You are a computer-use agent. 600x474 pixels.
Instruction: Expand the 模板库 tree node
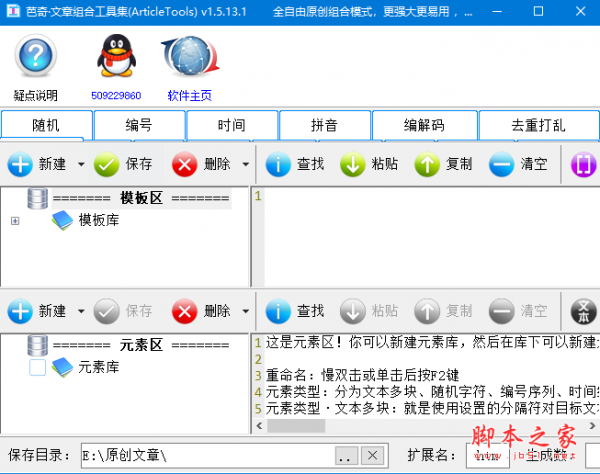(x=15, y=221)
